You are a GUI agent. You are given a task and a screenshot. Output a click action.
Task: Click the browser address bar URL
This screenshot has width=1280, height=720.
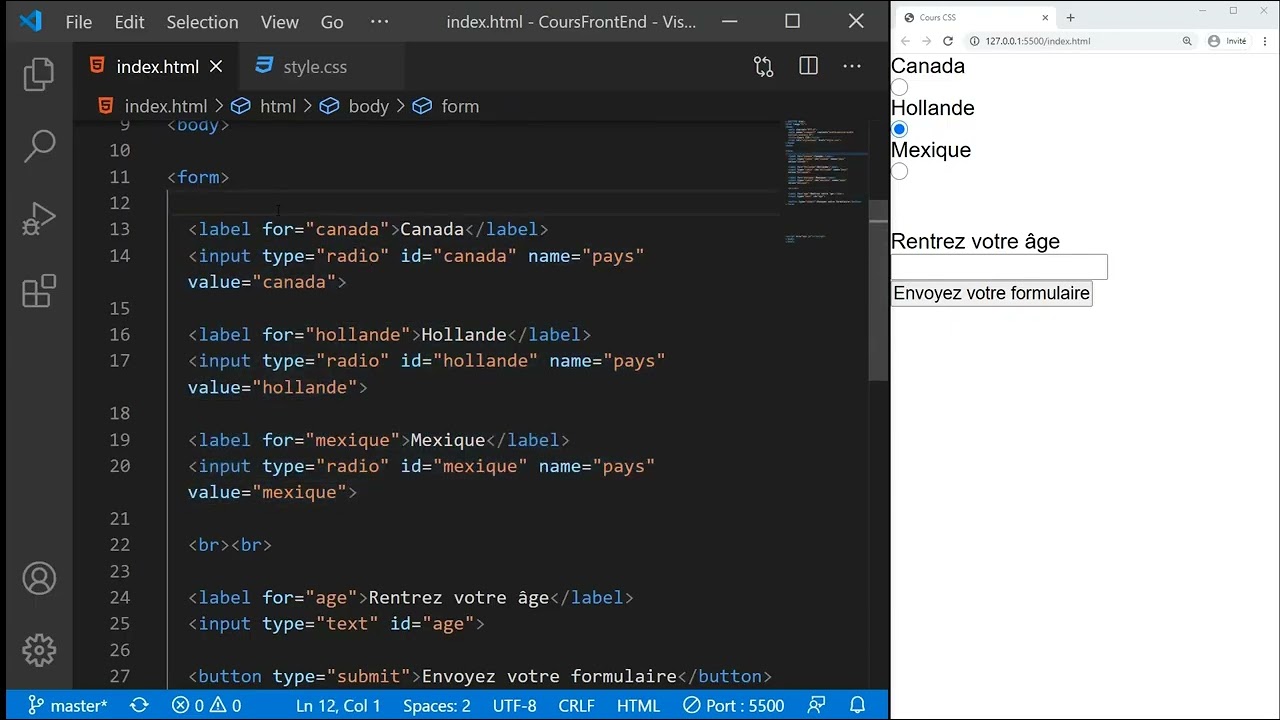[x=1038, y=41]
